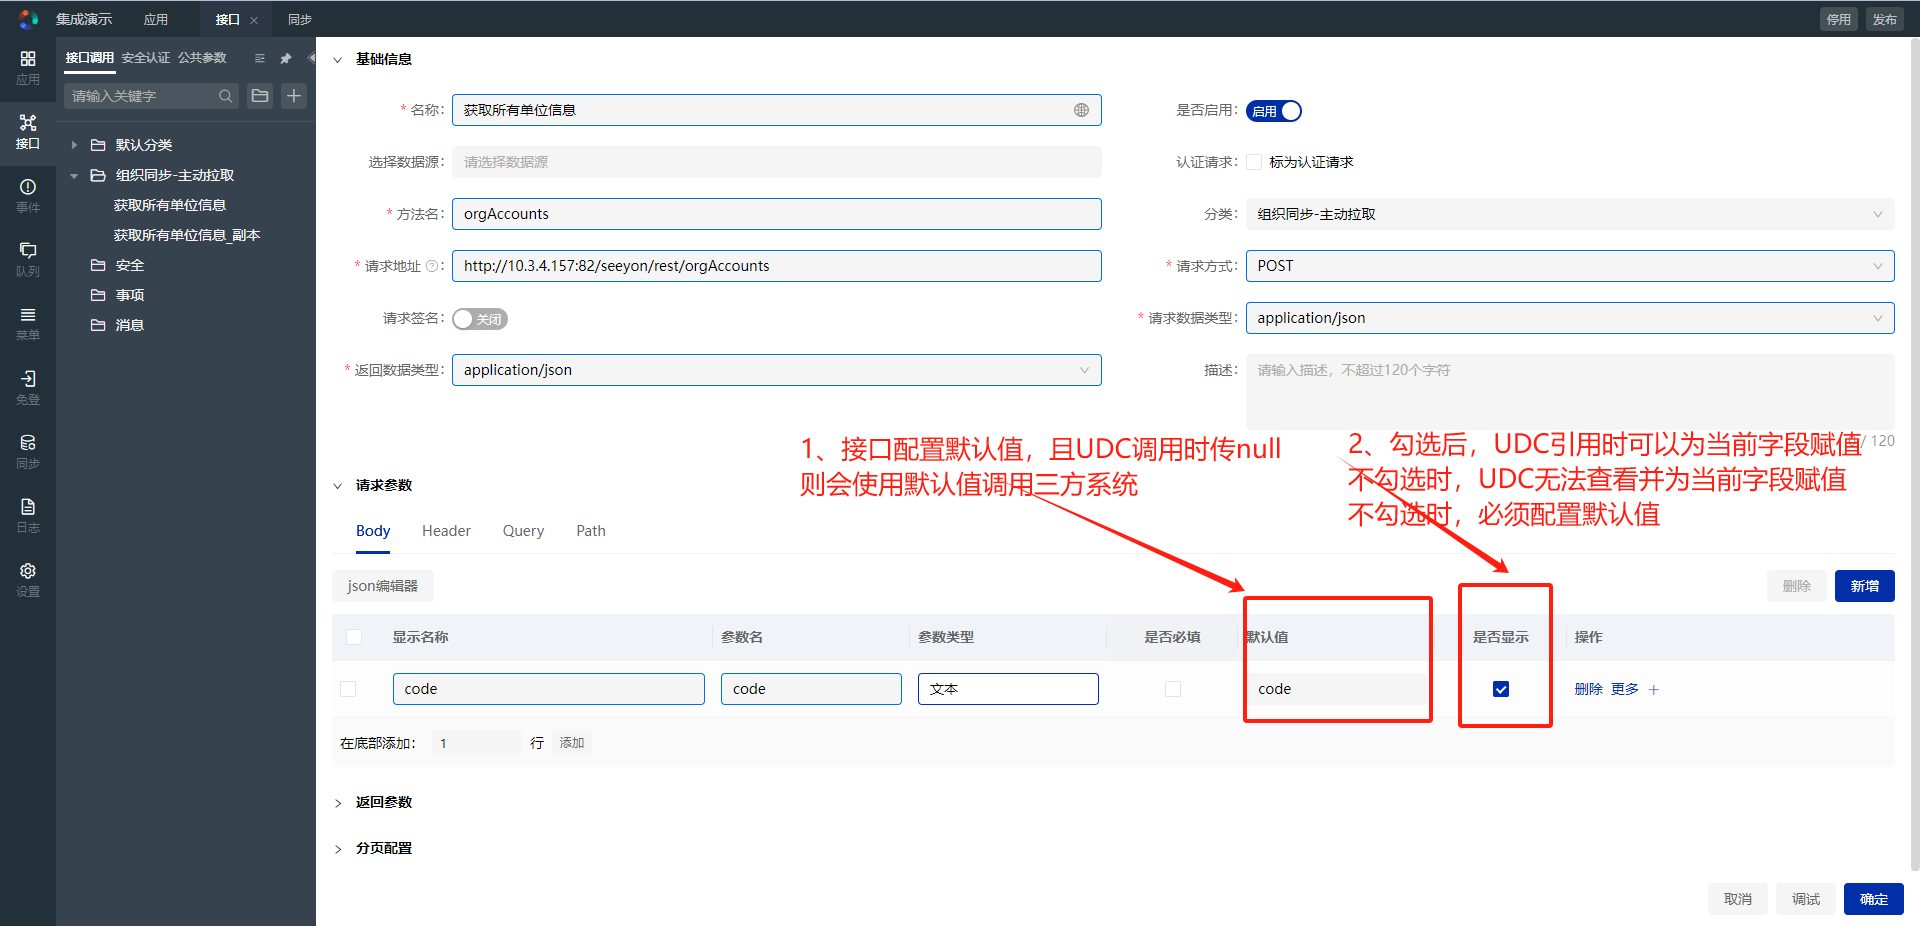Open the 参数类型 文本 dropdown
Viewport: 1920px width, 926px height.
[1008, 689]
